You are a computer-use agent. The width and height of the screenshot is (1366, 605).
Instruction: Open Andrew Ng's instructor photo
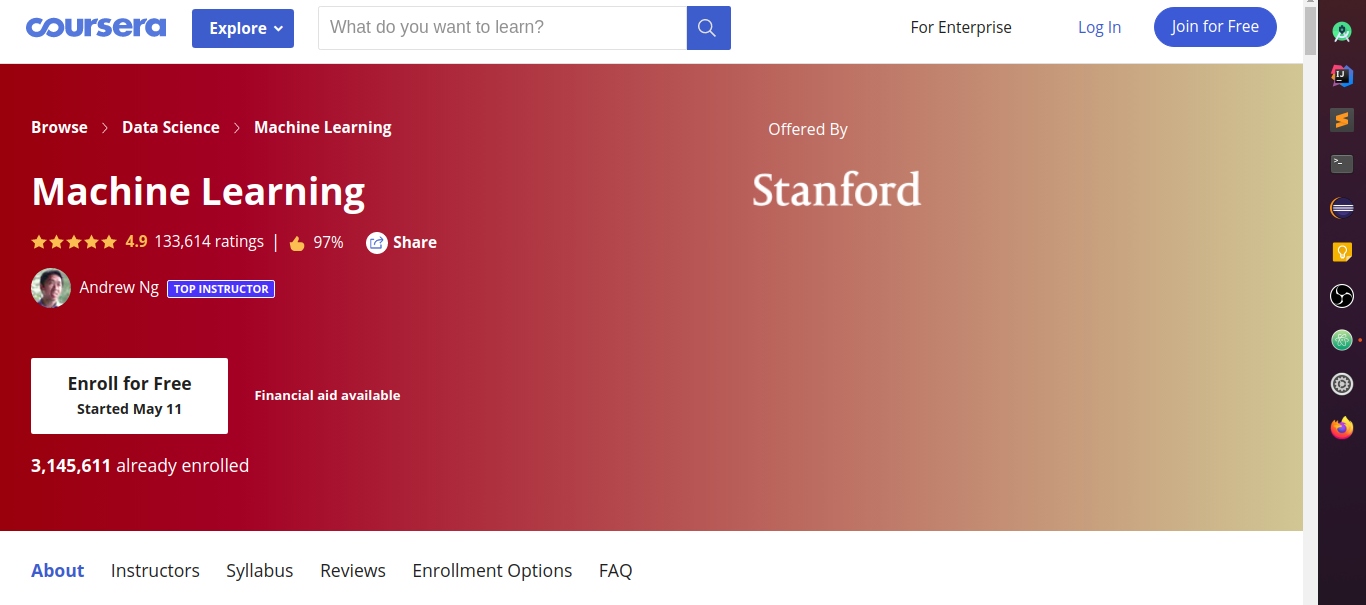click(x=51, y=288)
